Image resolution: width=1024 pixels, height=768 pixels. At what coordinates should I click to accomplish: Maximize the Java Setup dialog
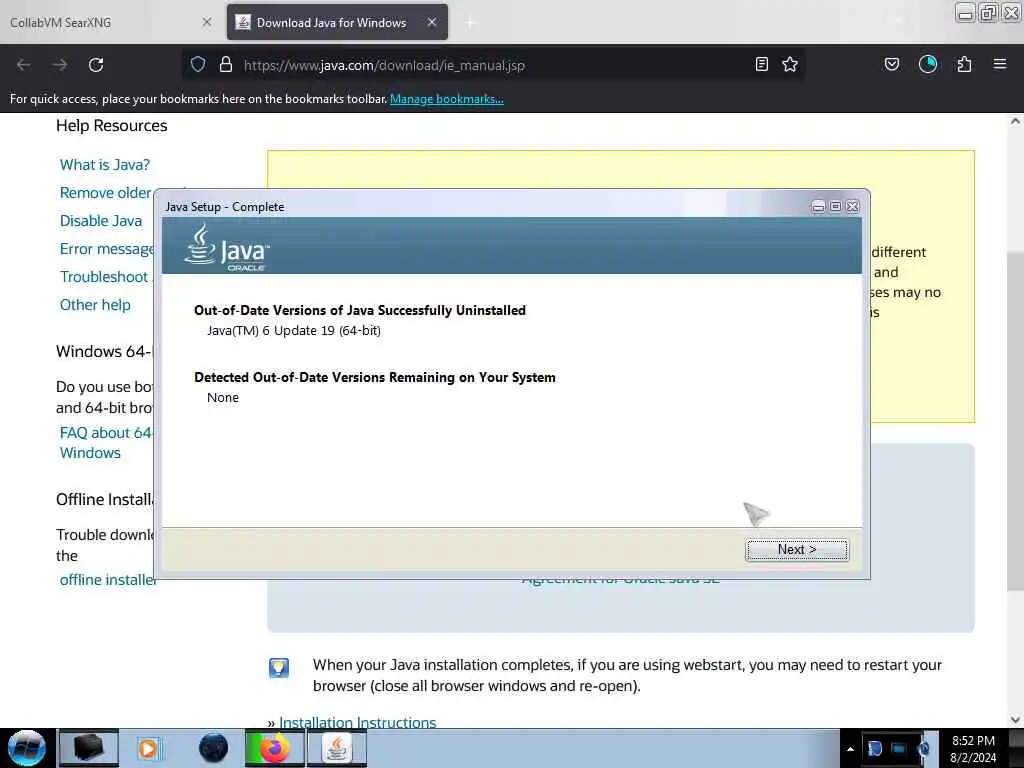click(835, 206)
